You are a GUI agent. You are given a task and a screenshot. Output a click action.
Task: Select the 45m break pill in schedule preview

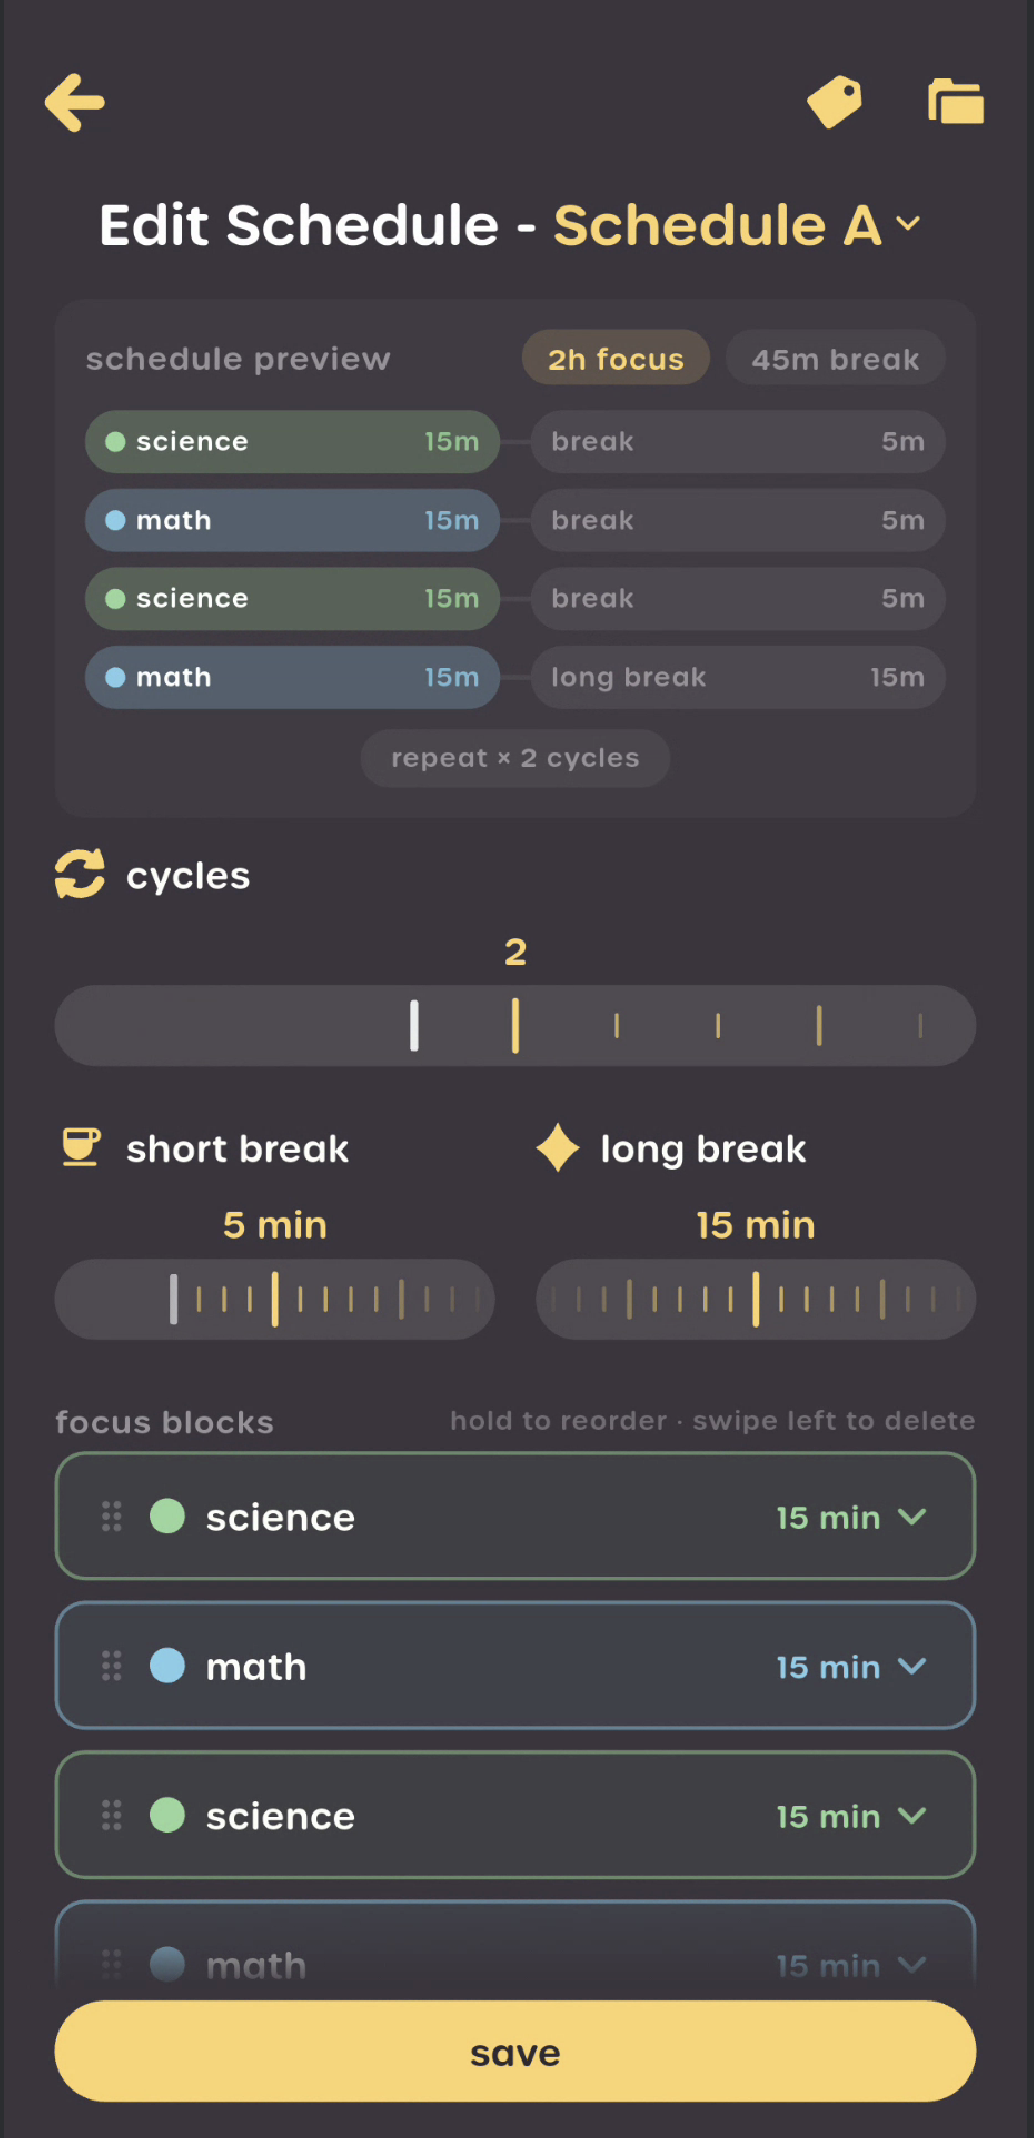[835, 358]
